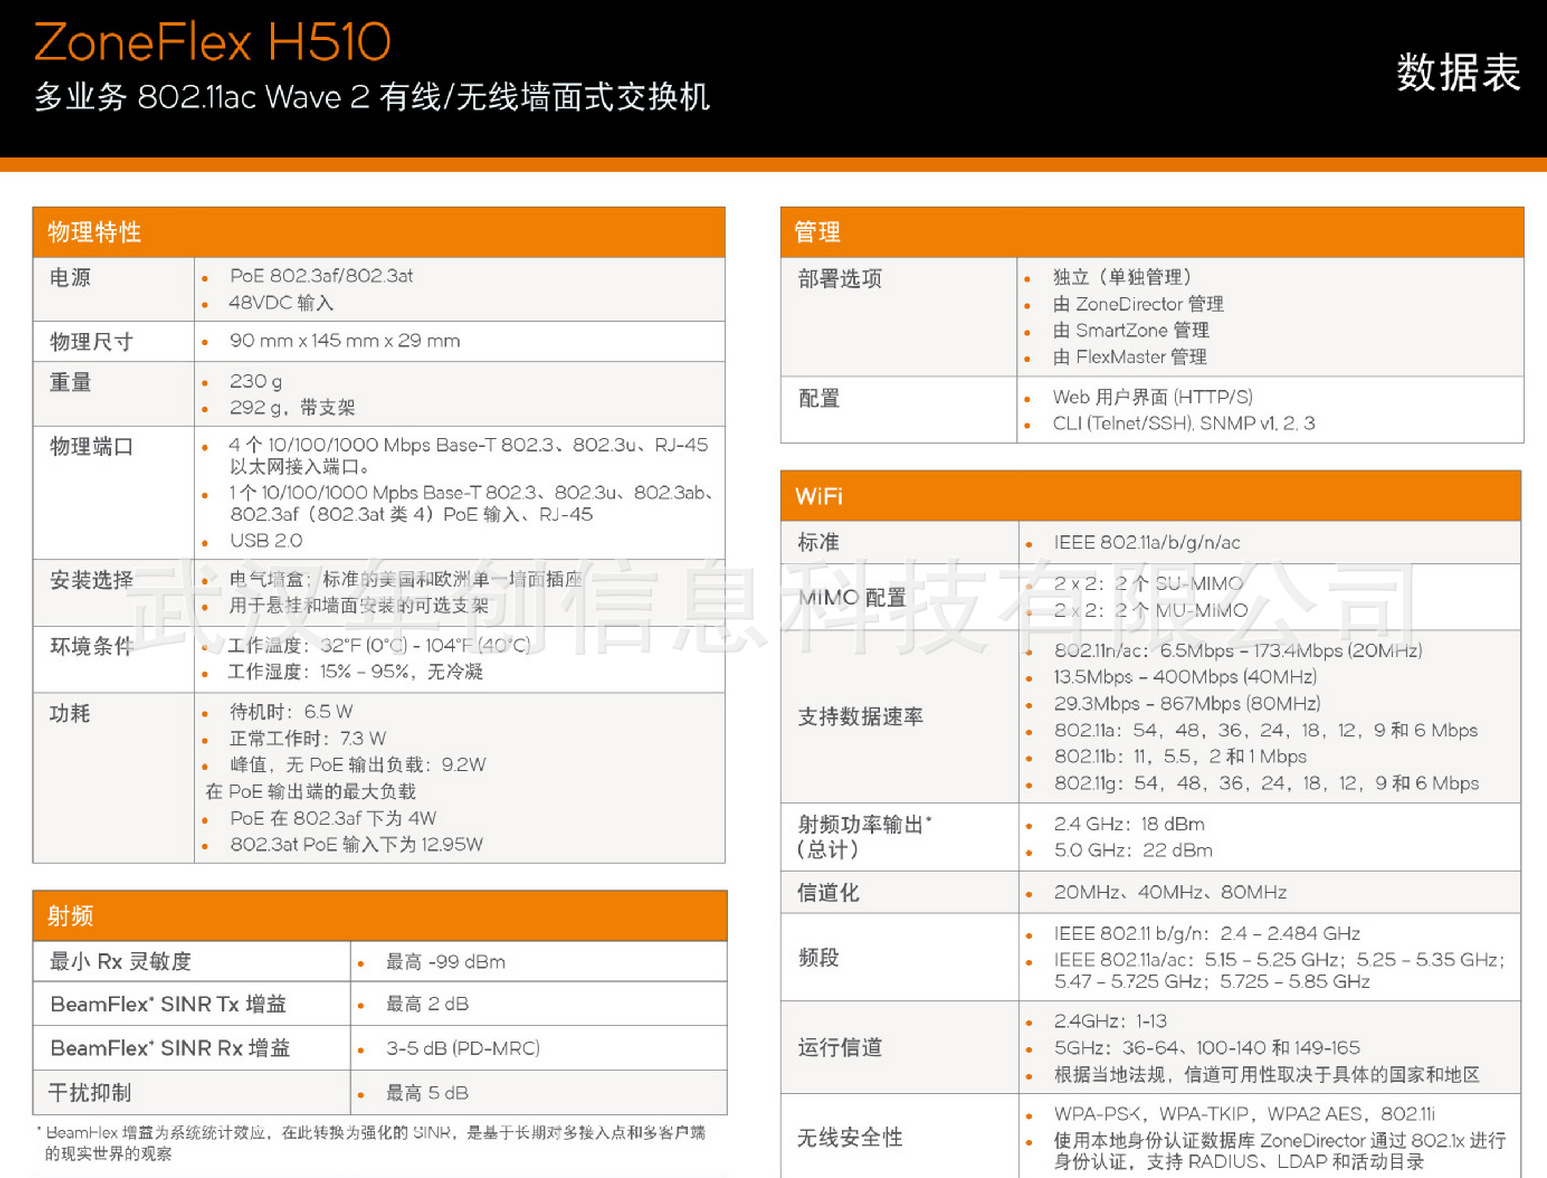This screenshot has height=1178, width=1547.
Task: Click the "电源" row label
Action: [x=70, y=277]
